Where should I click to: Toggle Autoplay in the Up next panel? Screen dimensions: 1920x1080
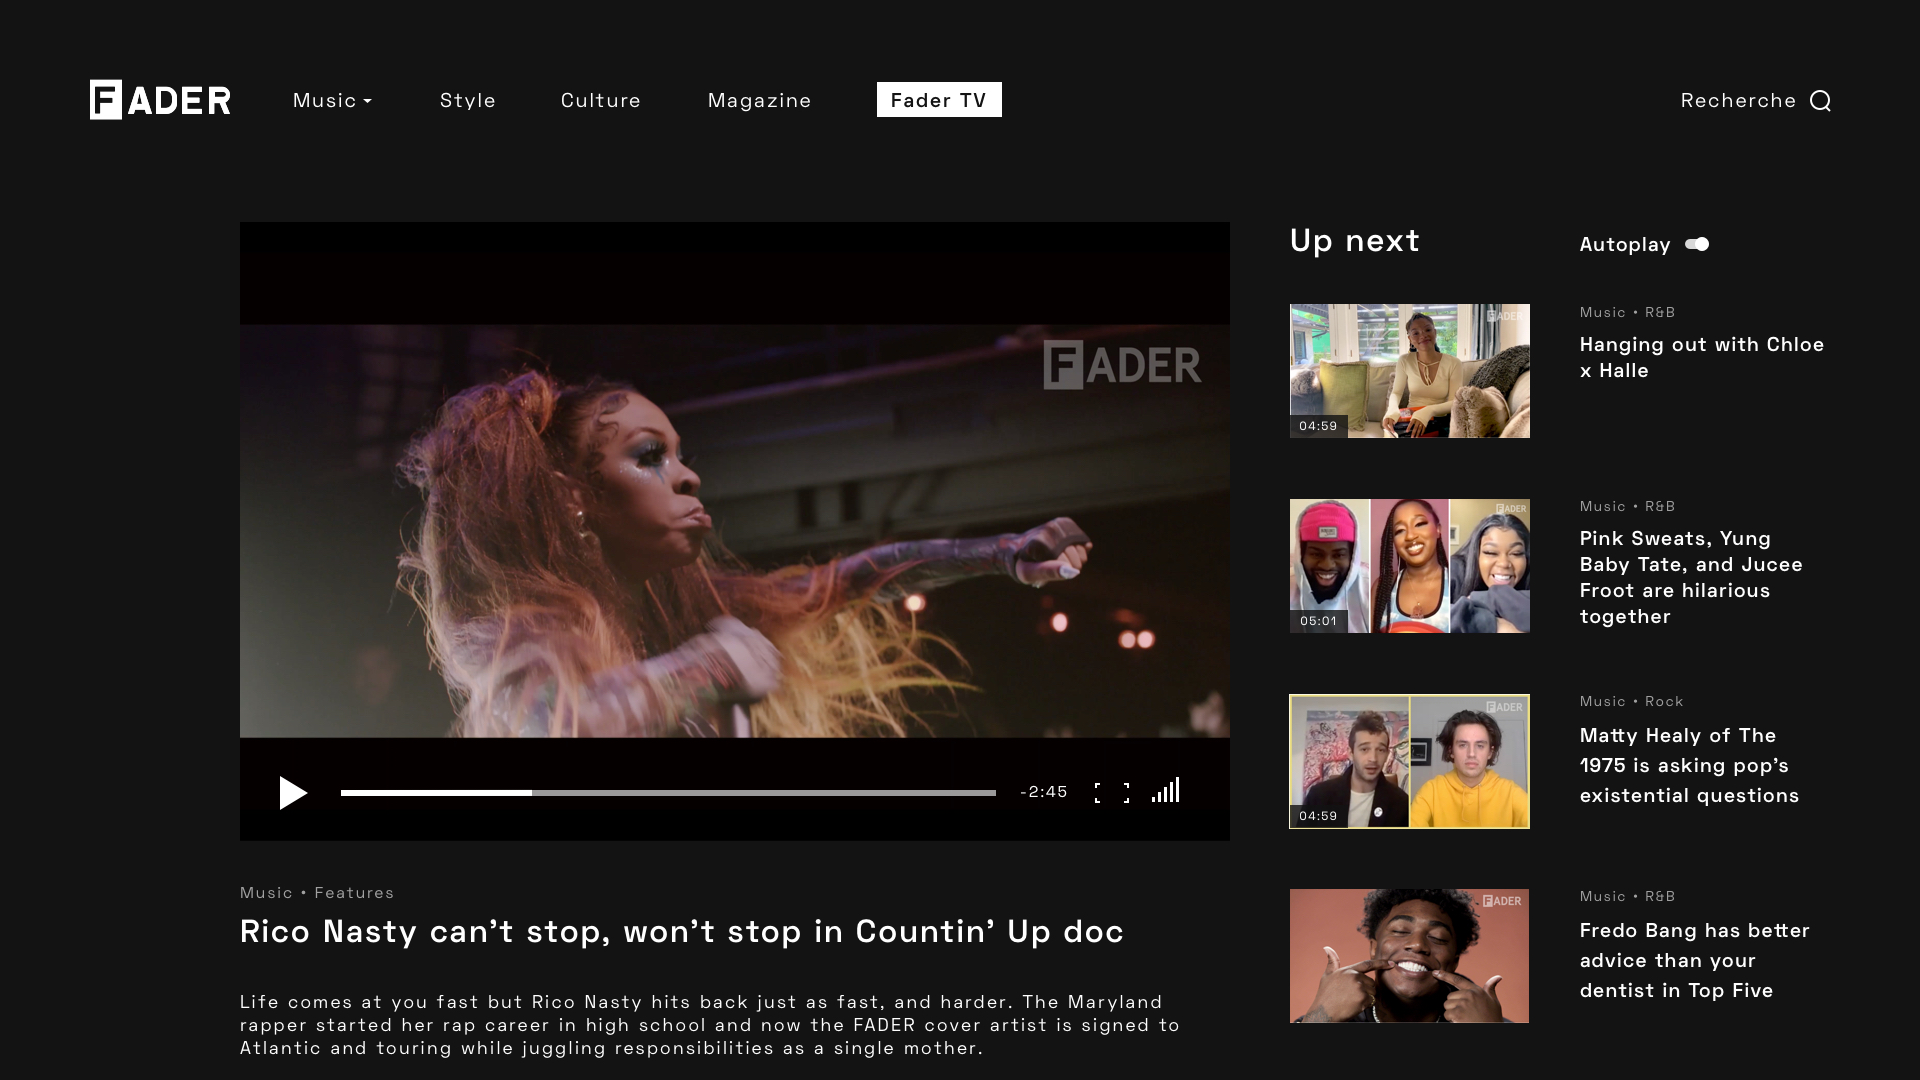coord(1697,244)
